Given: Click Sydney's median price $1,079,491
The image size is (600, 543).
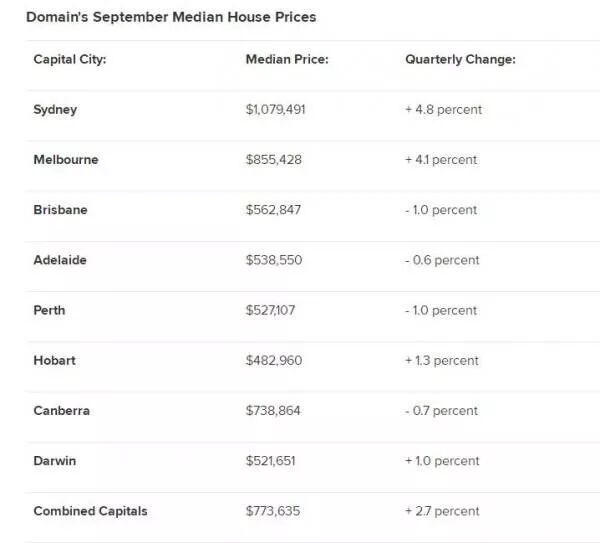Looking at the screenshot, I should pos(275,109).
